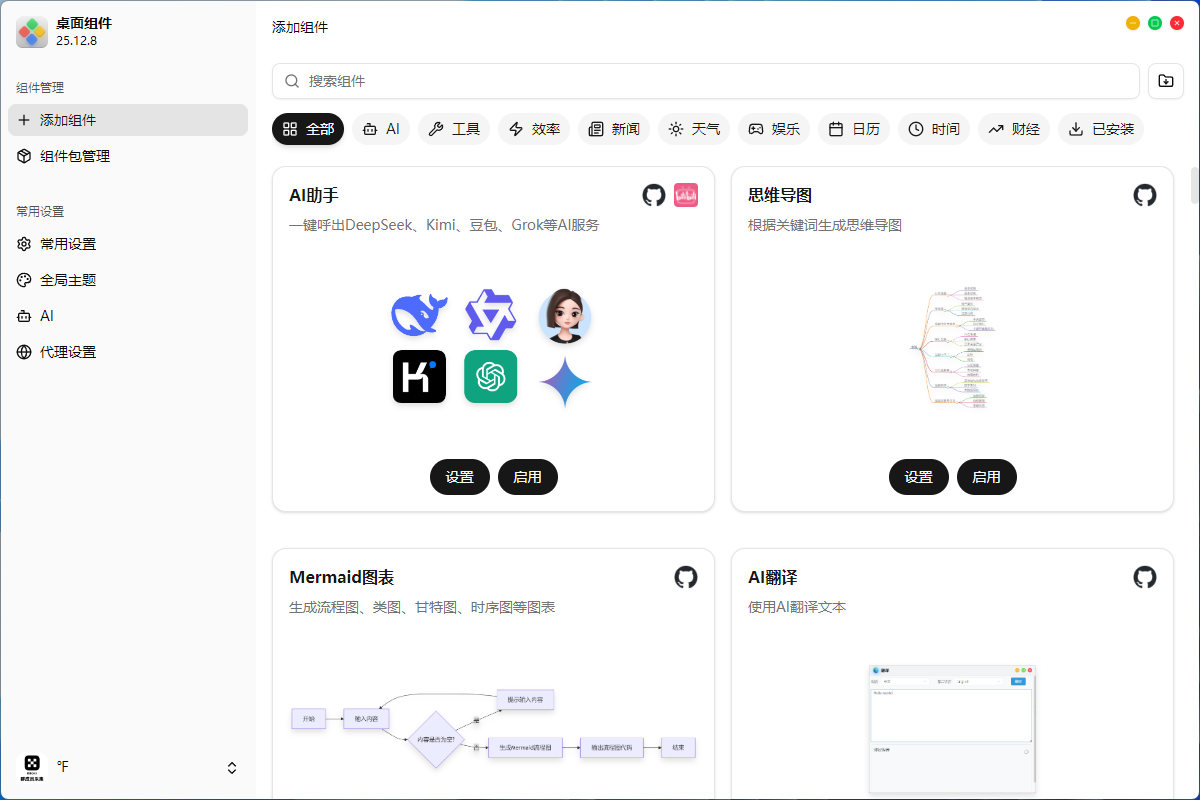1200x800 pixels.
Task: Select the 工具 category tab
Action: (x=454, y=129)
